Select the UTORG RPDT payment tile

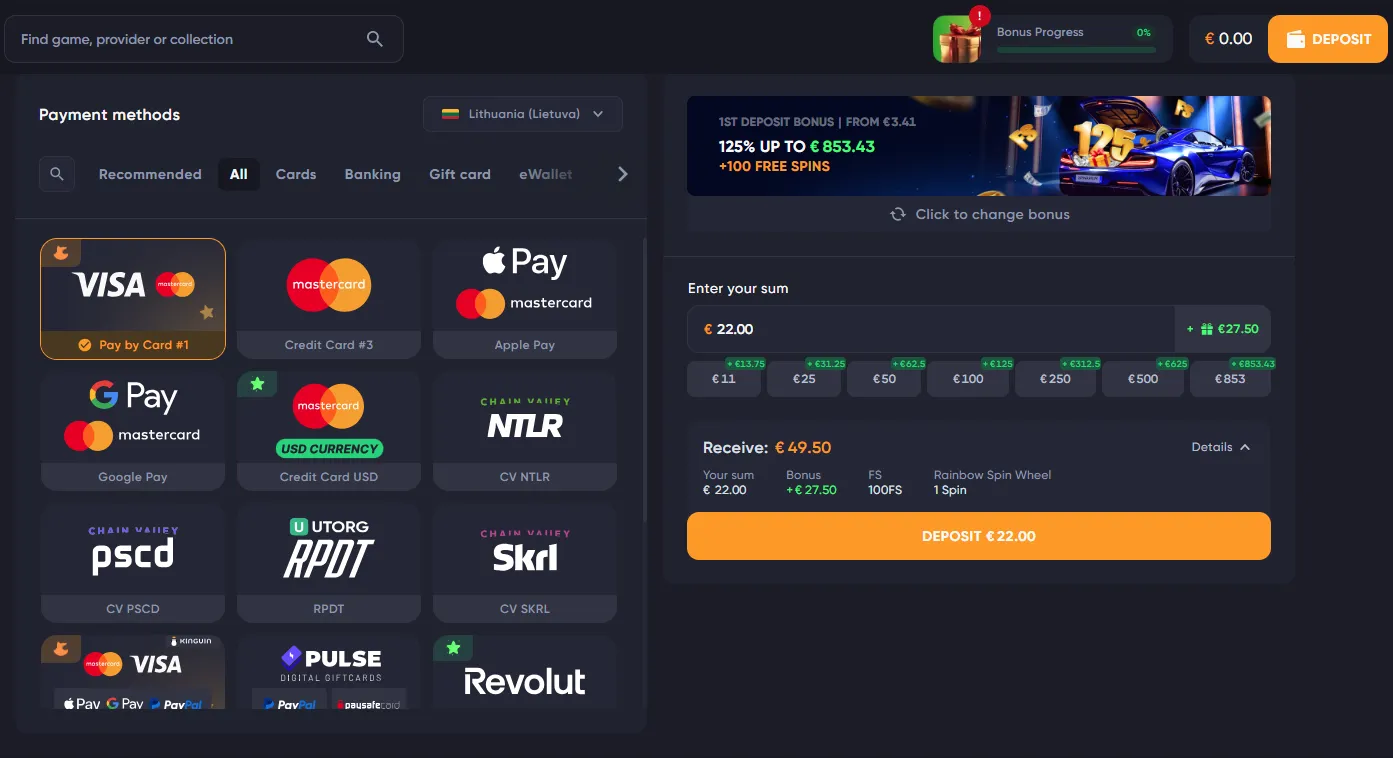[329, 563]
